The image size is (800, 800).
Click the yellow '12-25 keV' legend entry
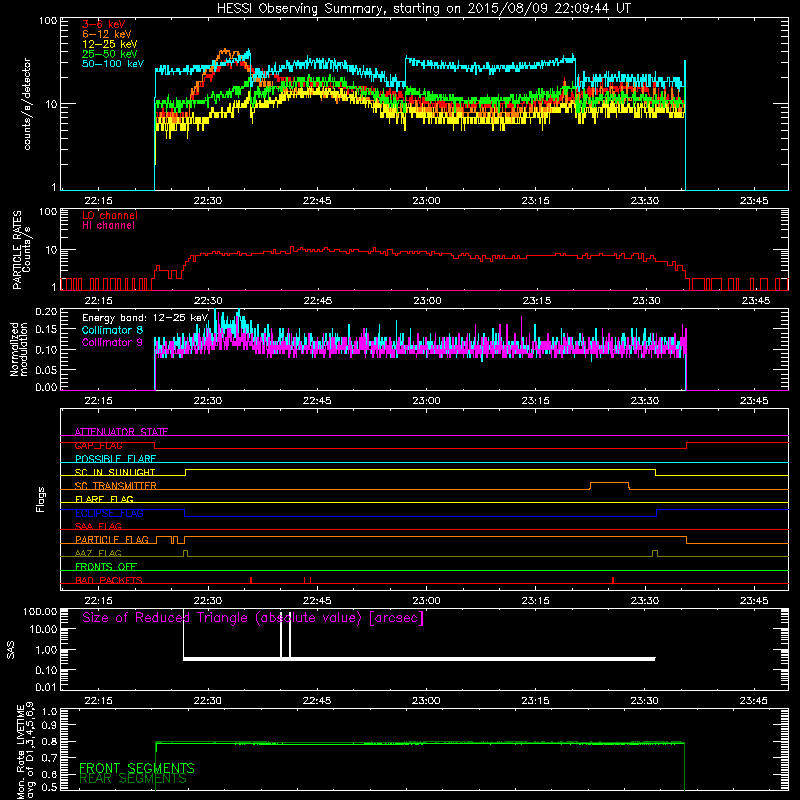(x=110, y=44)
